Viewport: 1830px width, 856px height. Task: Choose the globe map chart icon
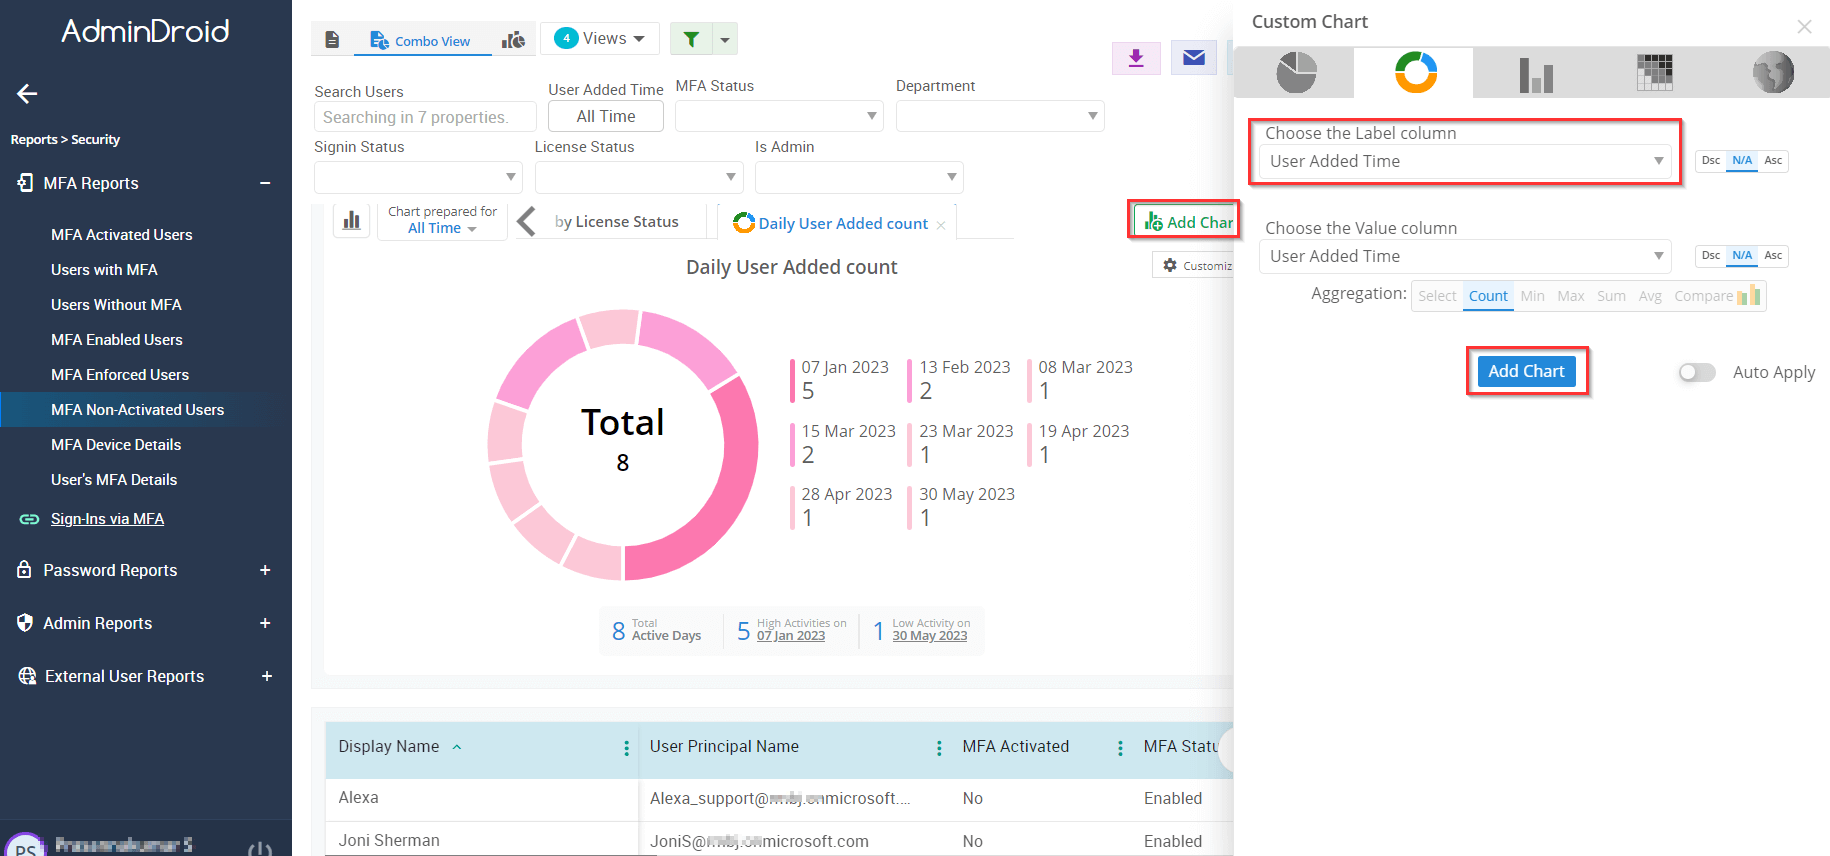click(x=1773, y=73)
